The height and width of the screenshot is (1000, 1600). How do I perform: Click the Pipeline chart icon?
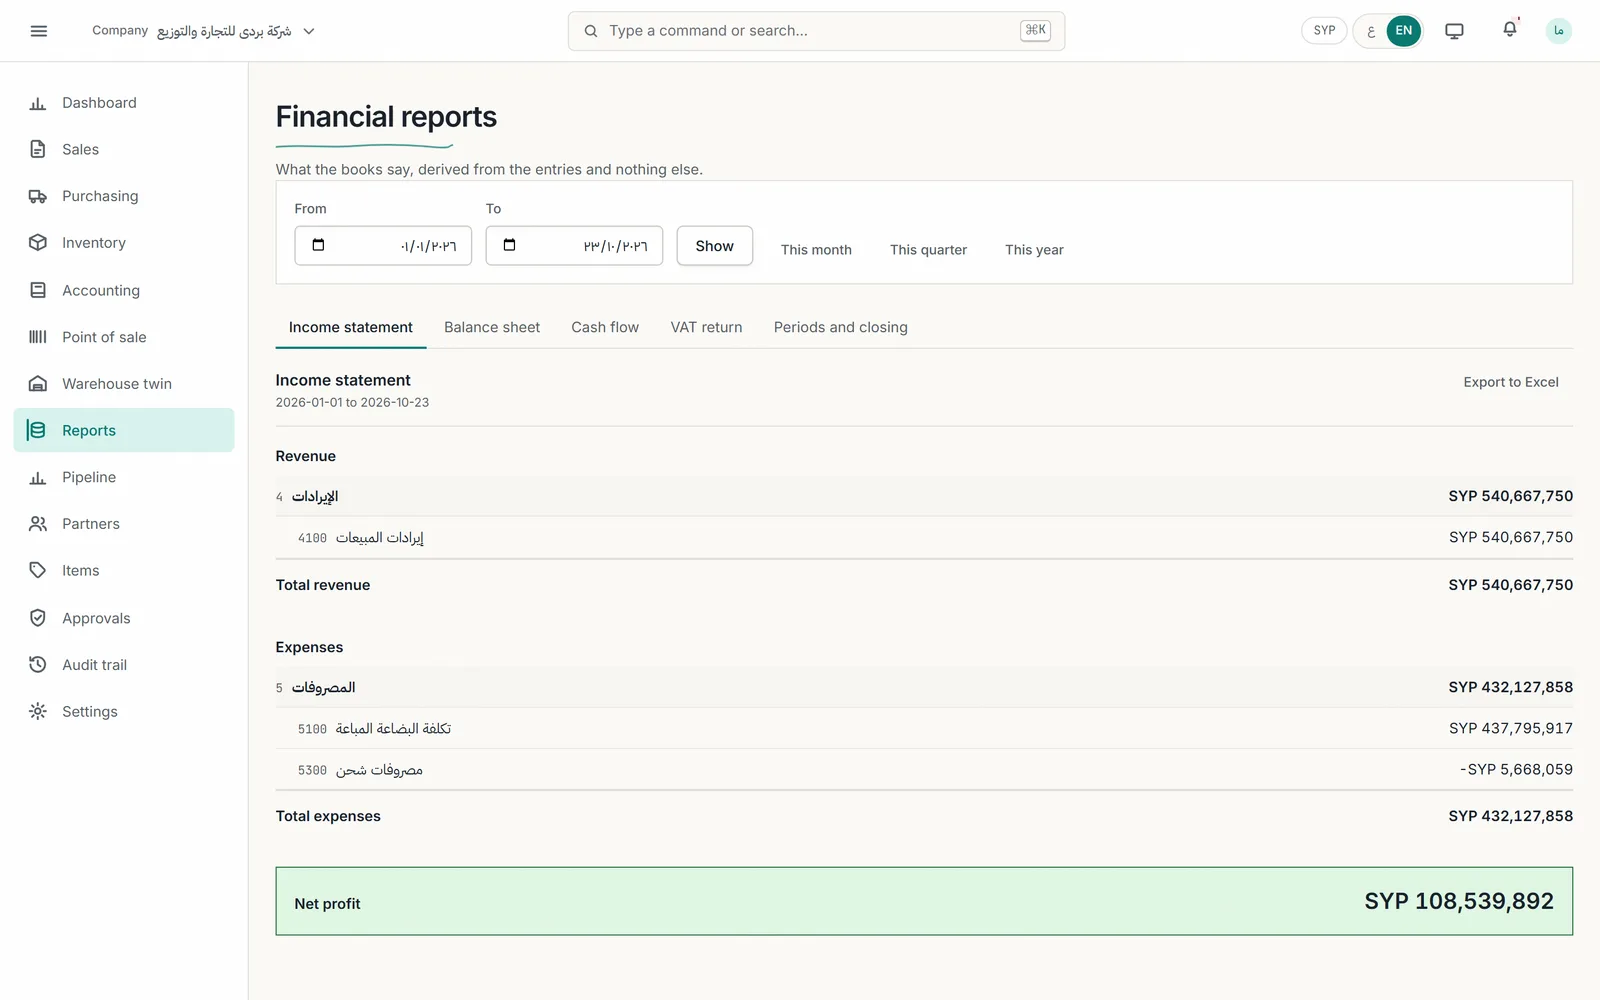[x=38, y=477]
